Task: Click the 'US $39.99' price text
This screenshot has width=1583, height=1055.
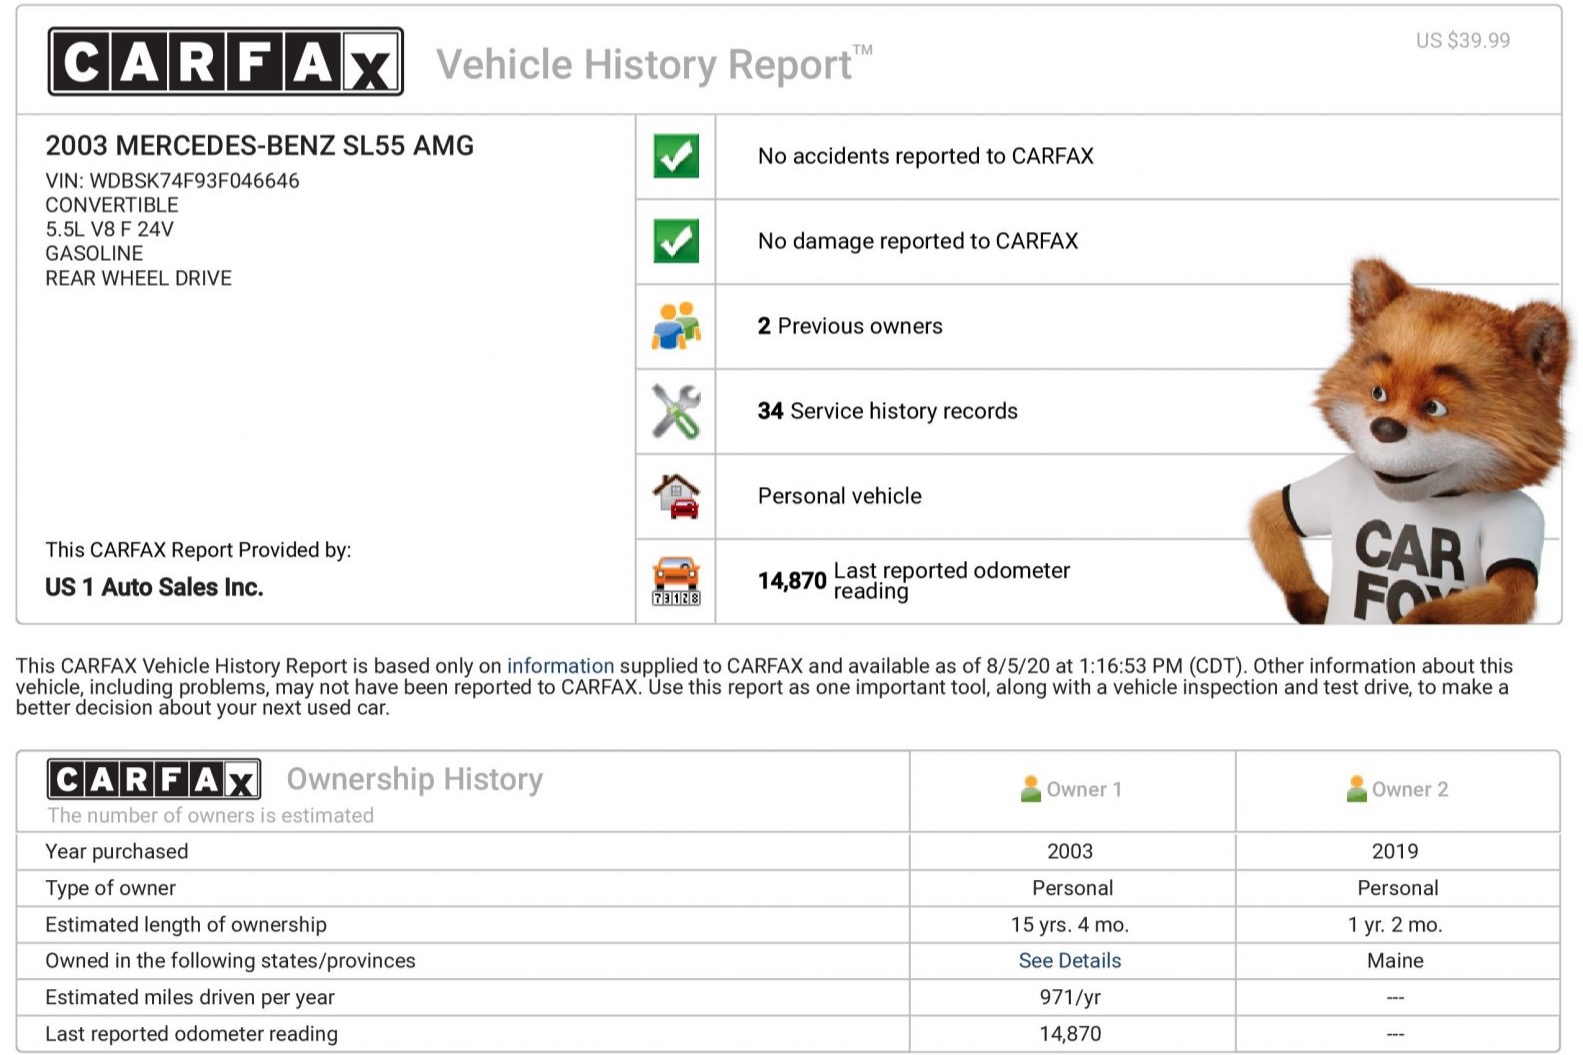Action: (1463, 41)
